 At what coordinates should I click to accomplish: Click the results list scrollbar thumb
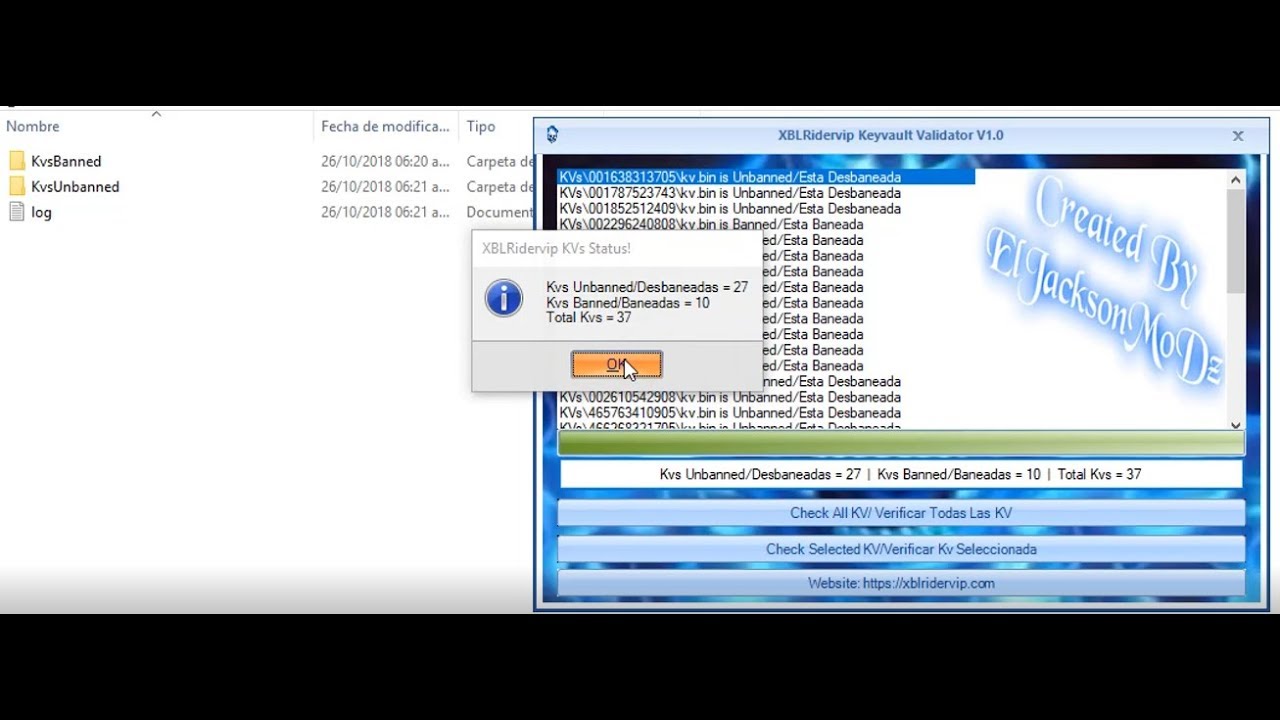pos(1236,240)
